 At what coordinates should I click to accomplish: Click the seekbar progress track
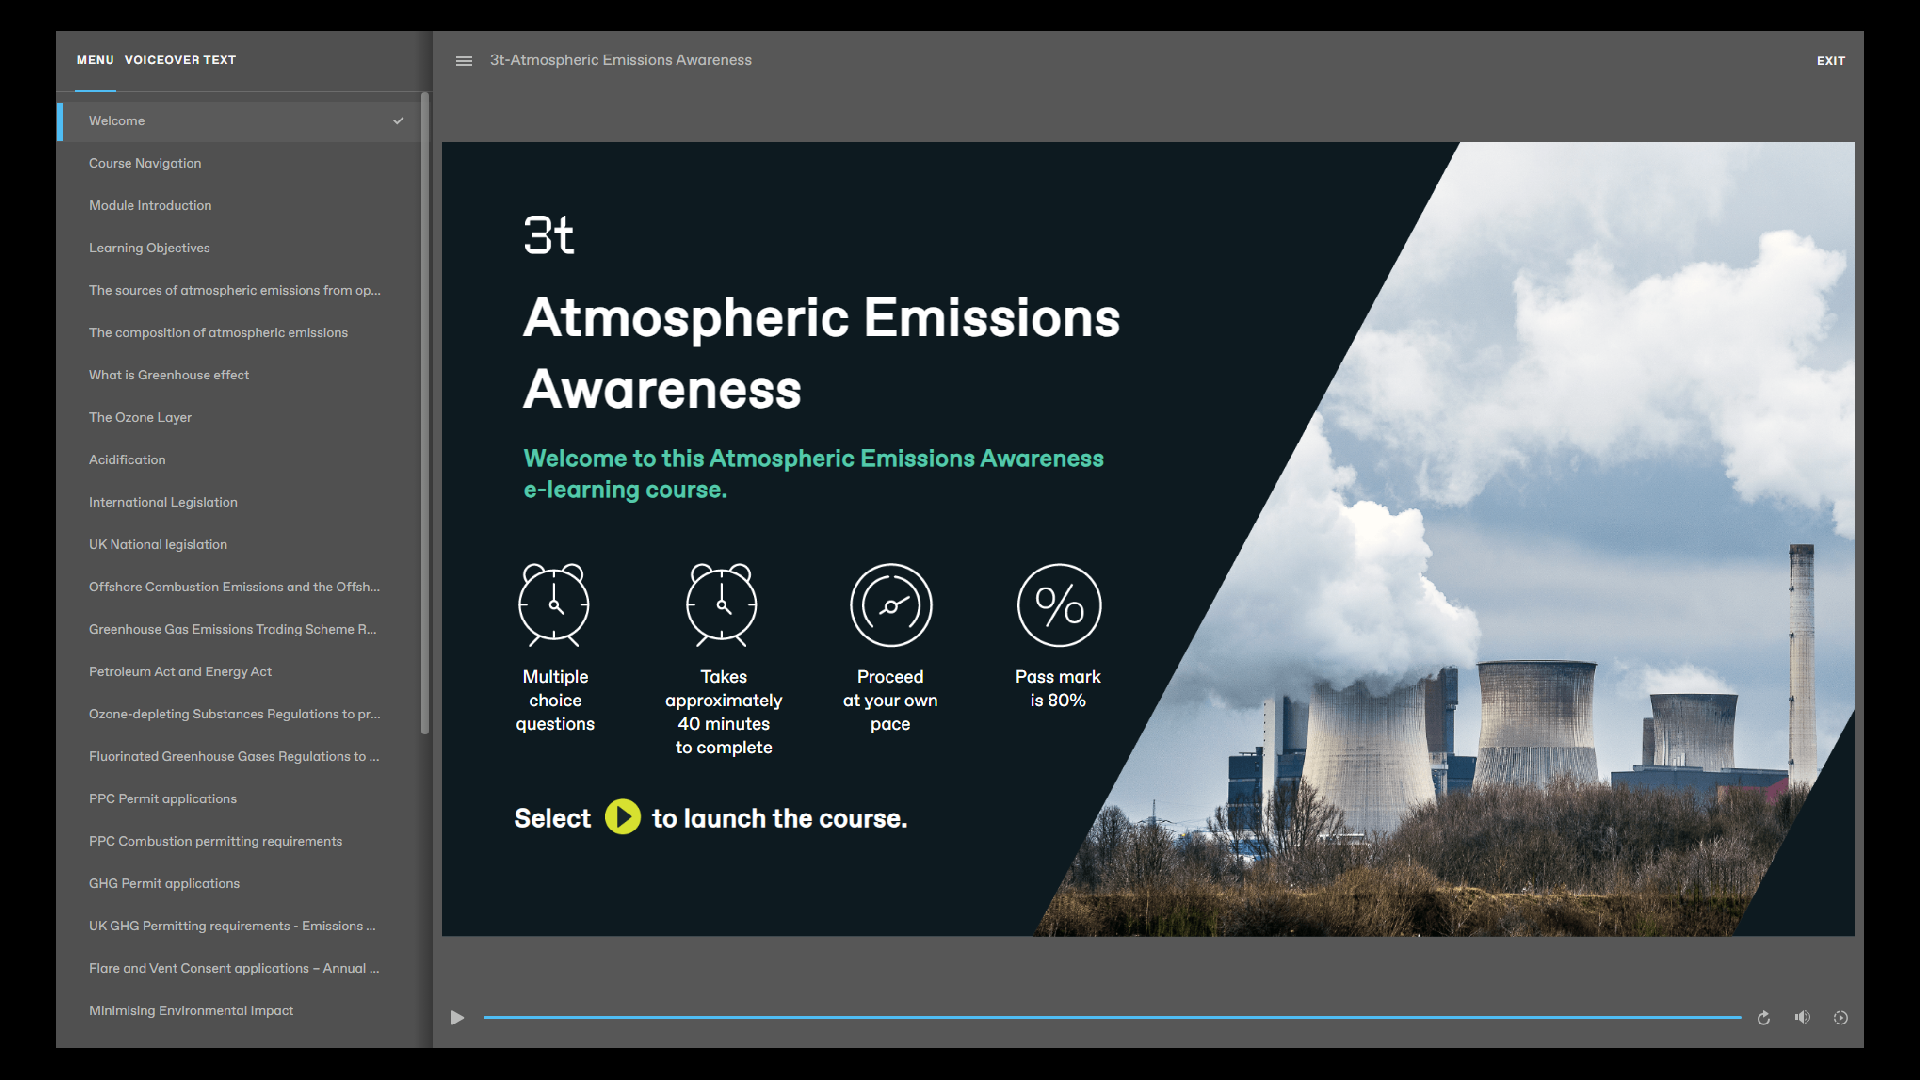(1112, 1018)
